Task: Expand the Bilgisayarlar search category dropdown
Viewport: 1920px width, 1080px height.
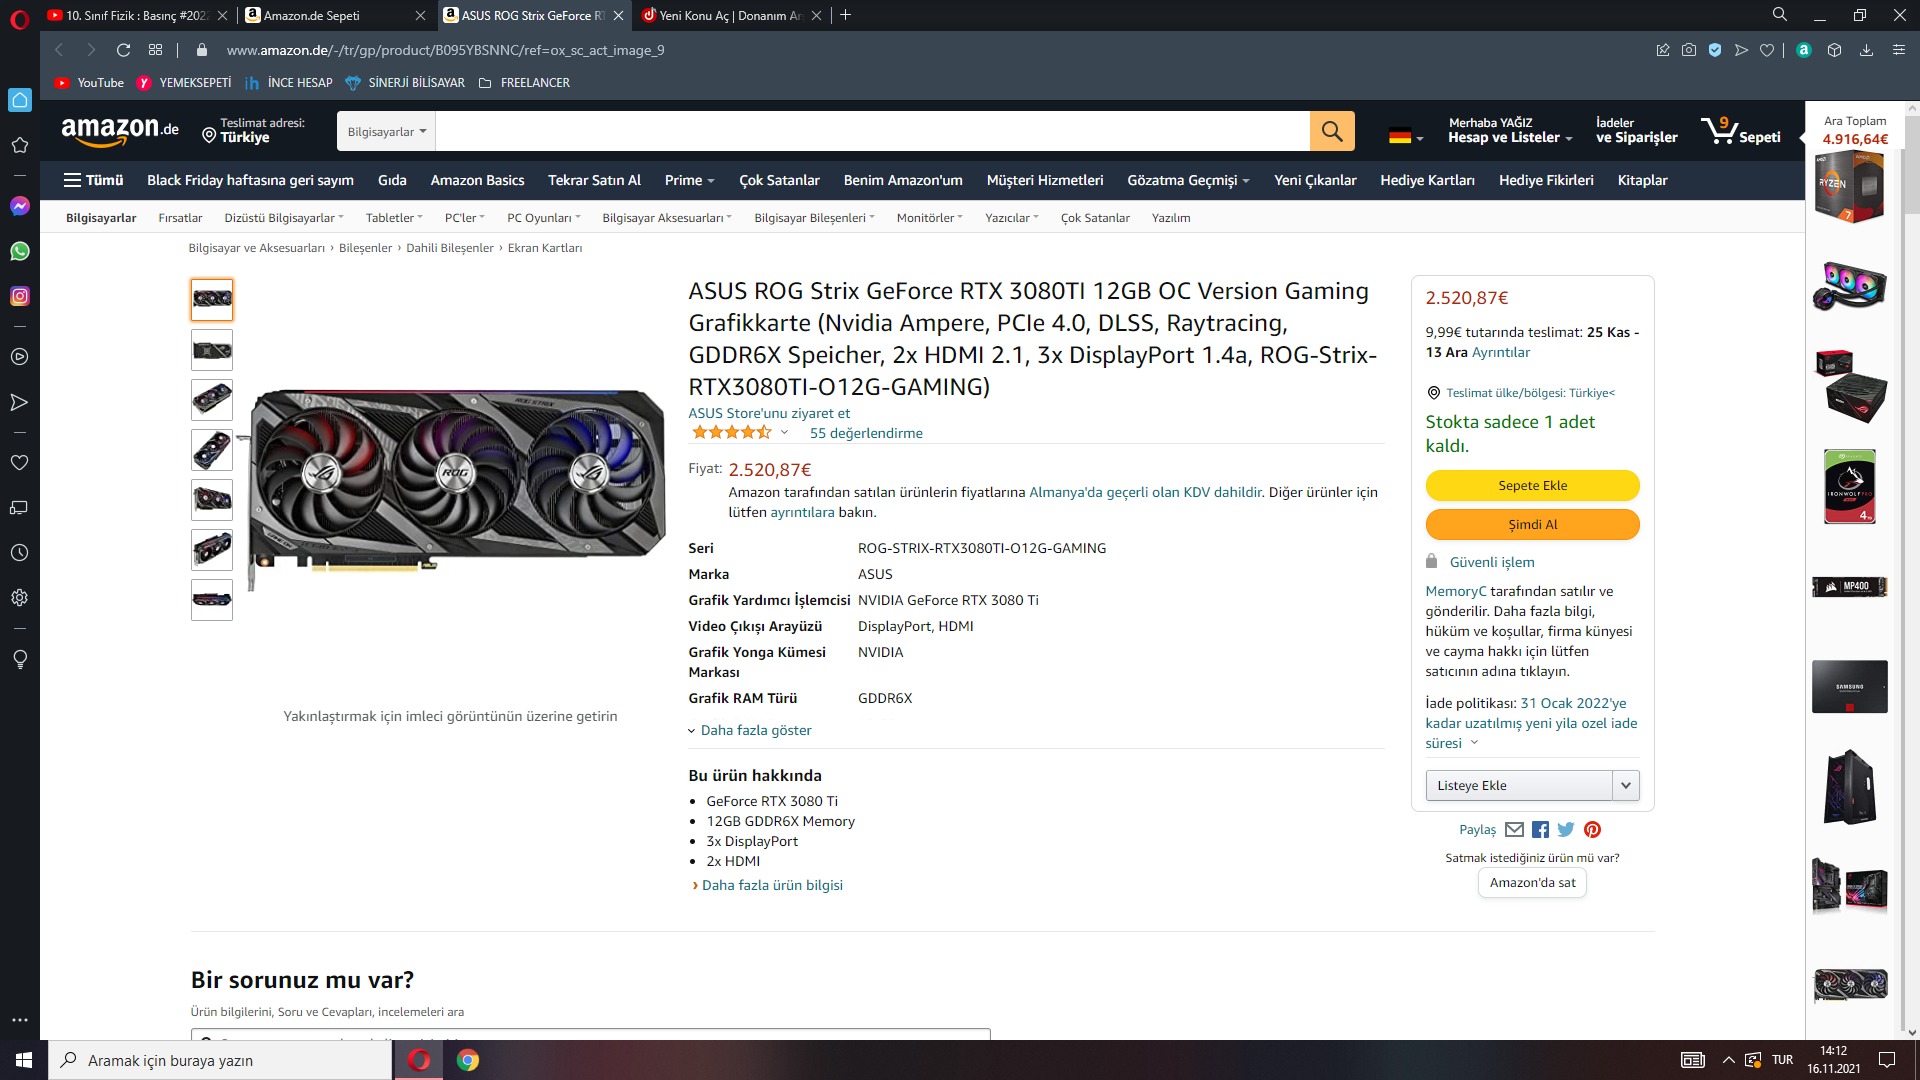Action: [x=386, y=131]
